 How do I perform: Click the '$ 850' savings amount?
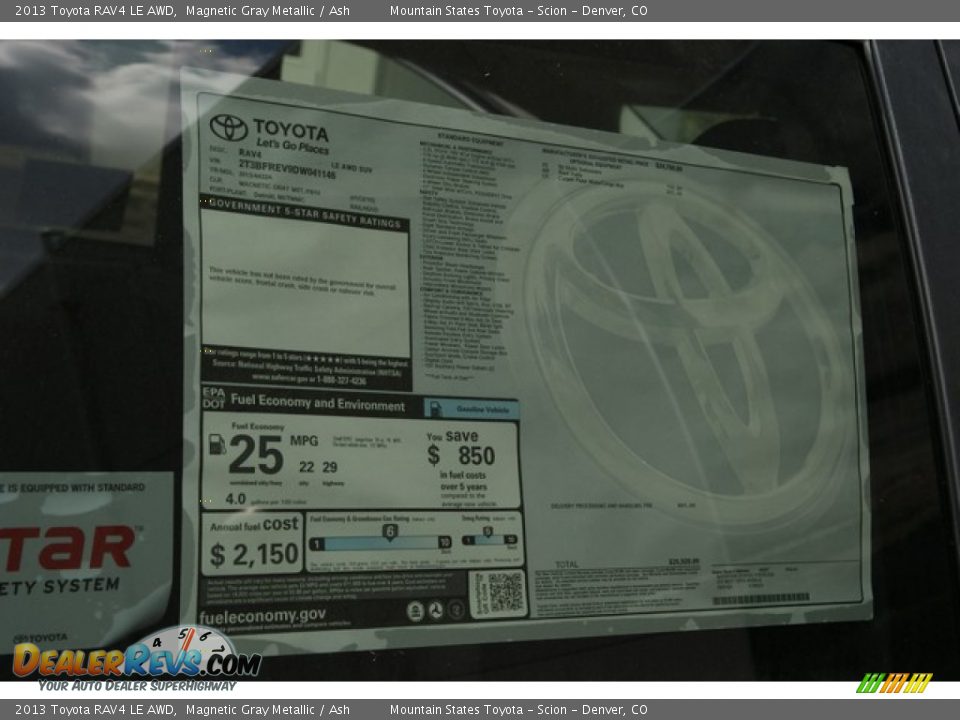click(461, 456)
